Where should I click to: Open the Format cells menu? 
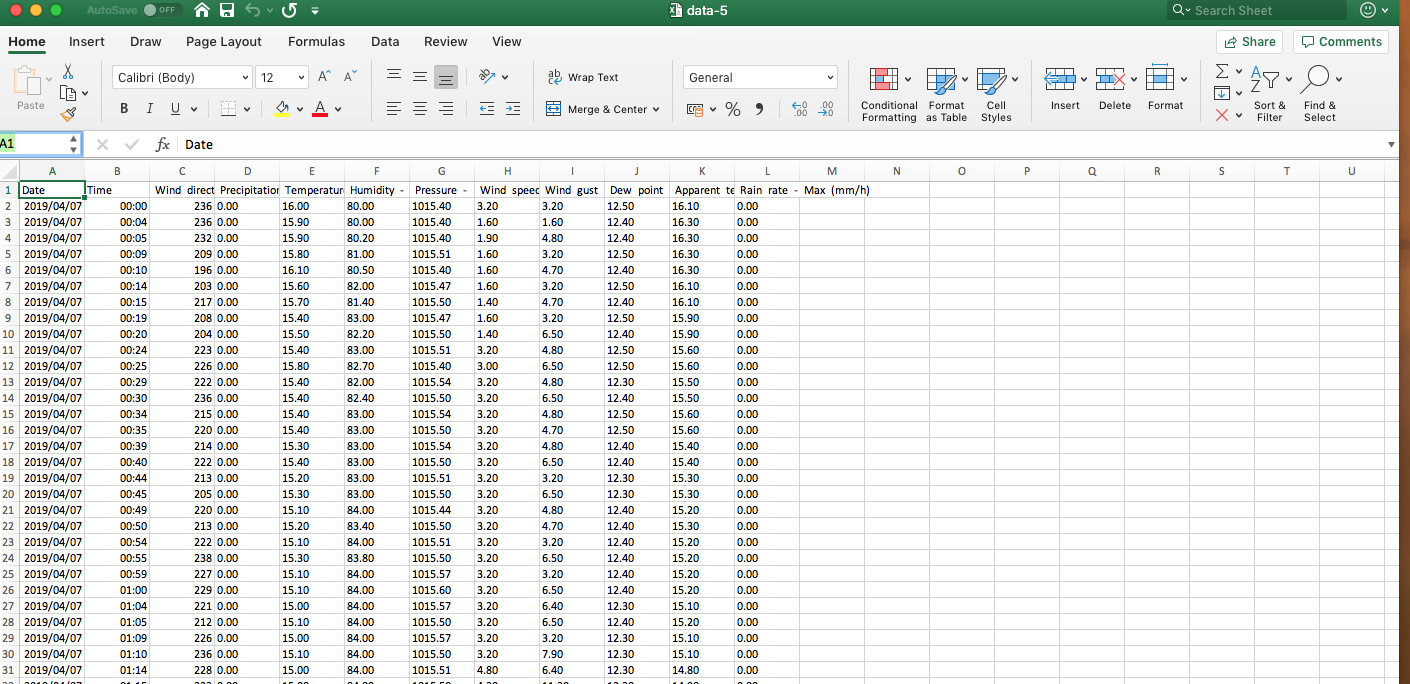coord(1165,90)
